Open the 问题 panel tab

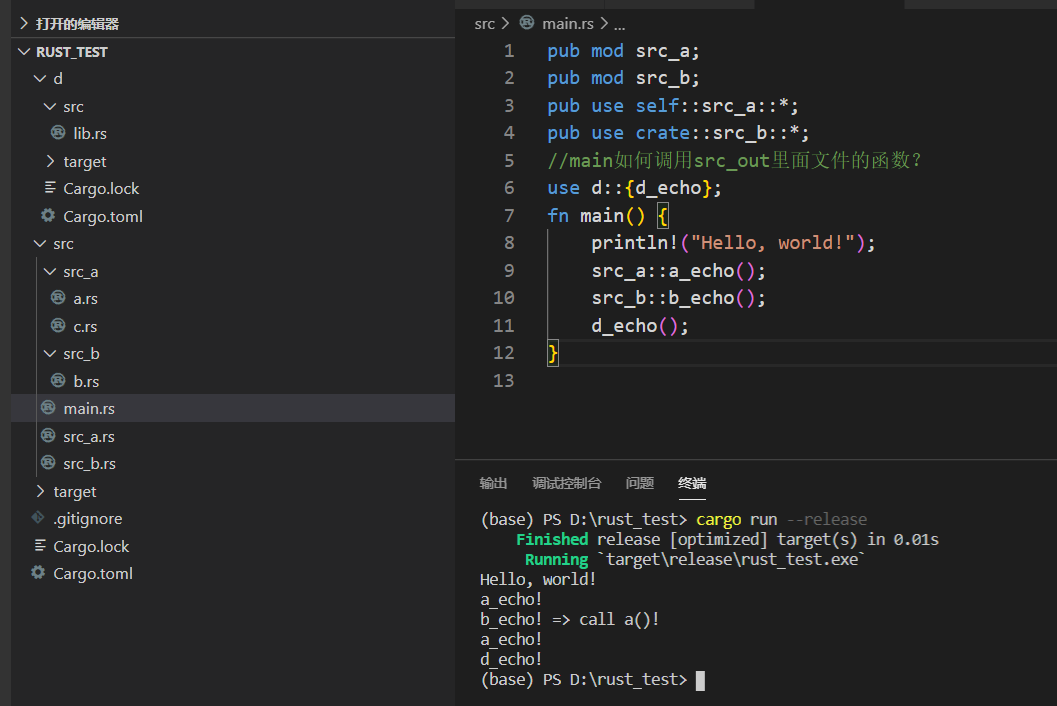pos(639,482)
